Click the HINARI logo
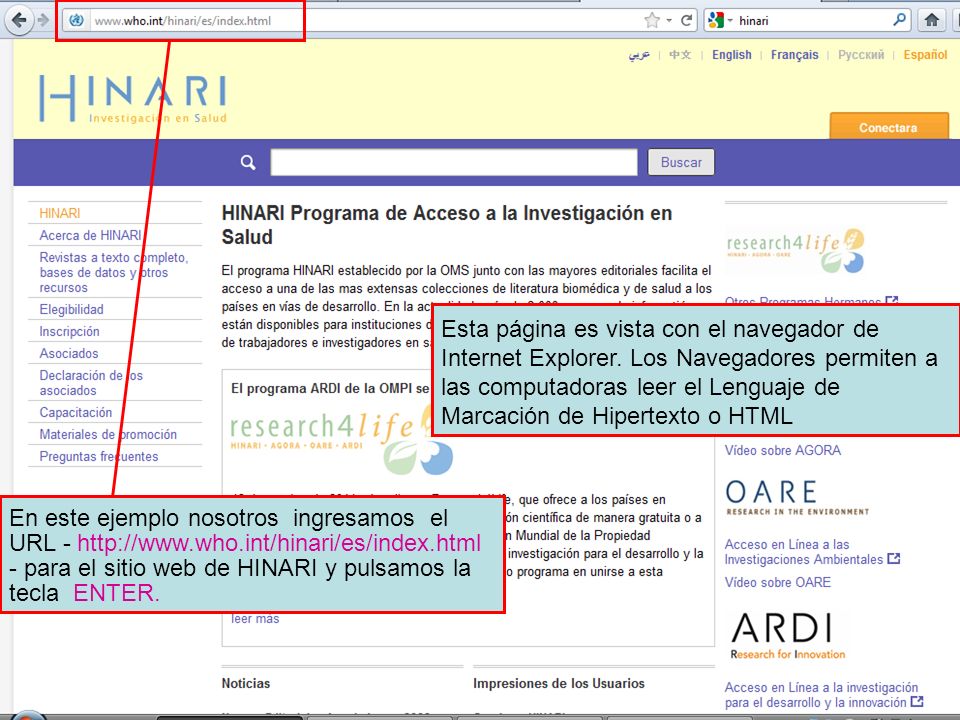Image resolution: width=960 pixels, height=720 pixels. point(133,98)
